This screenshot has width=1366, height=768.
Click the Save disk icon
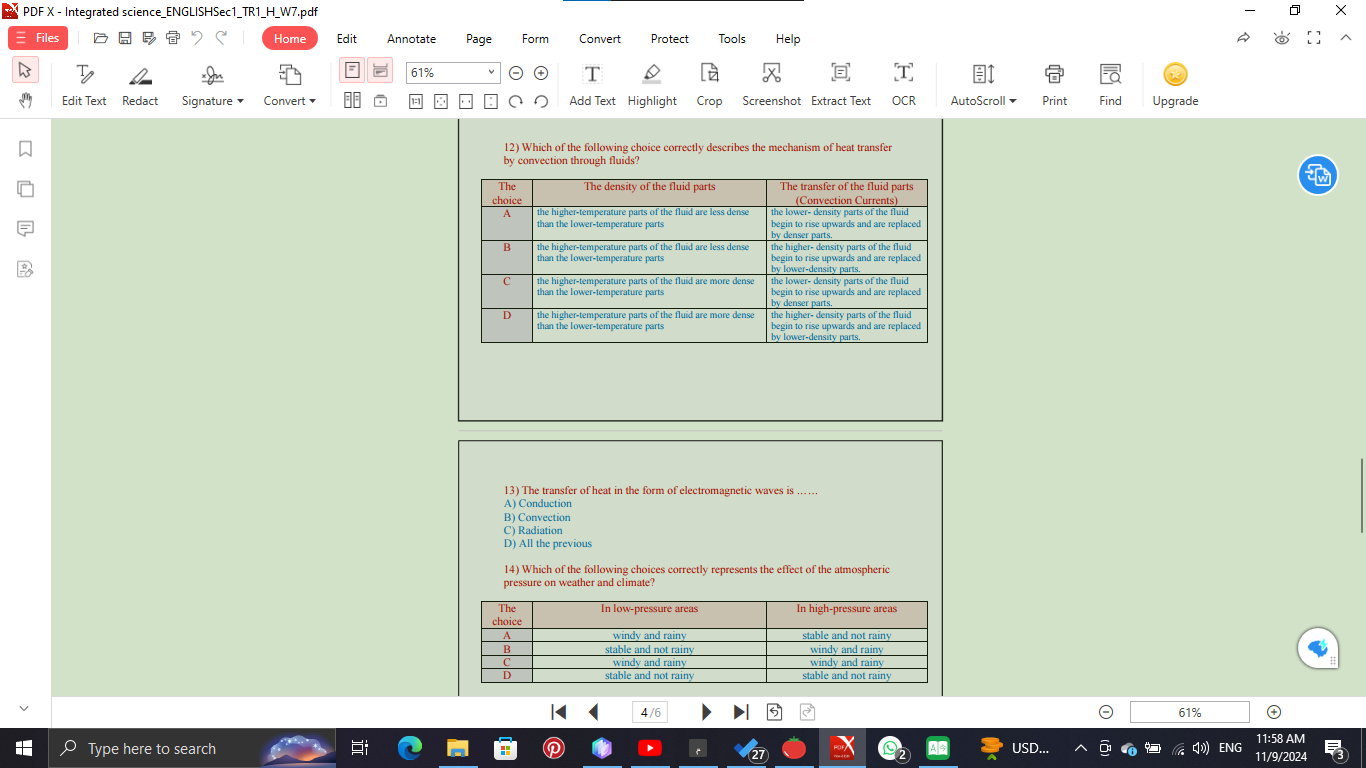(125, 38)
